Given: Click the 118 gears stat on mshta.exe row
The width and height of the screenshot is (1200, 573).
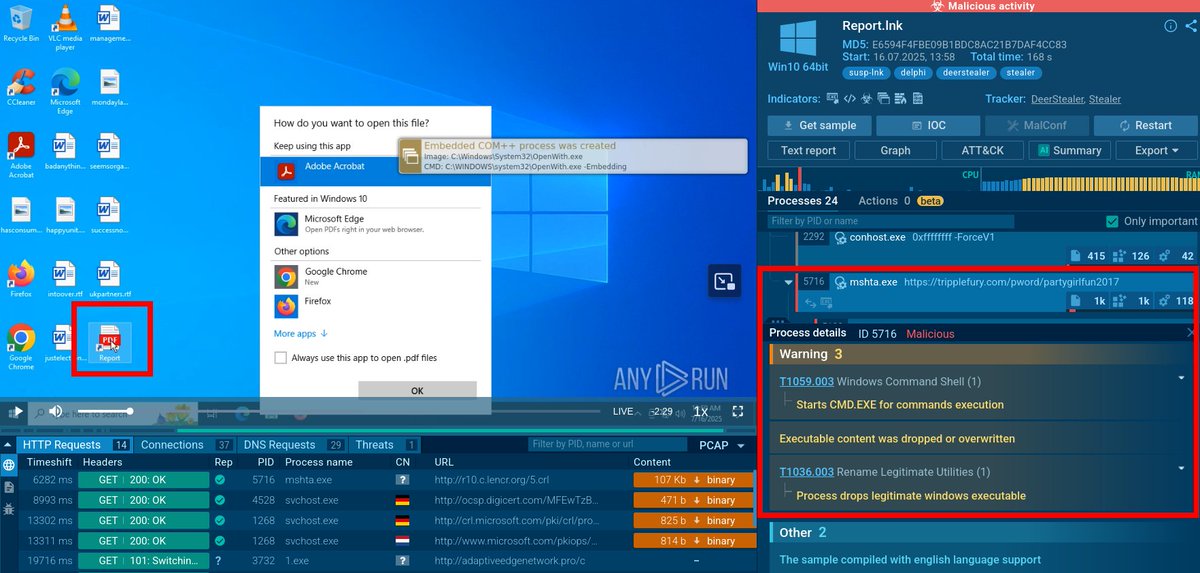Looking at the screenshot, I should (1176, 301).
